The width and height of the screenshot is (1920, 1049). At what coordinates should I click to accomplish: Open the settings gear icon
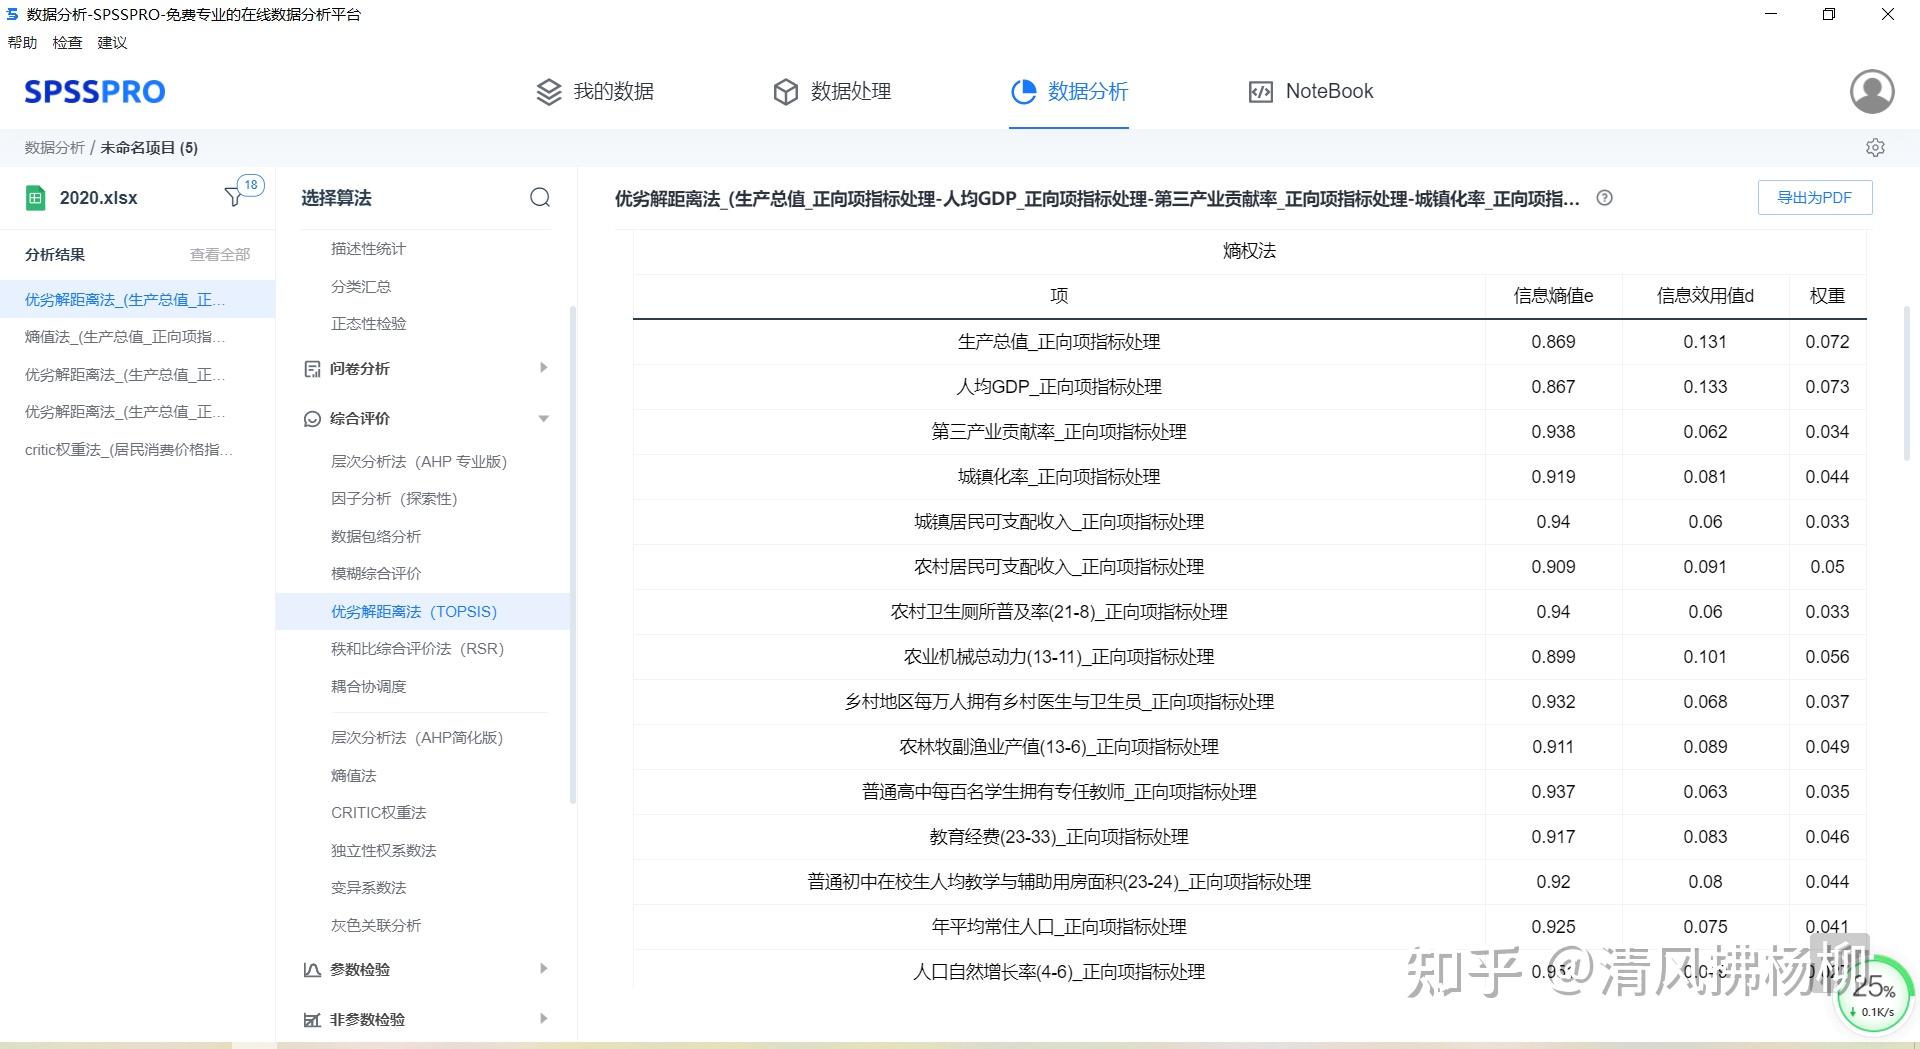(1875, 147)
